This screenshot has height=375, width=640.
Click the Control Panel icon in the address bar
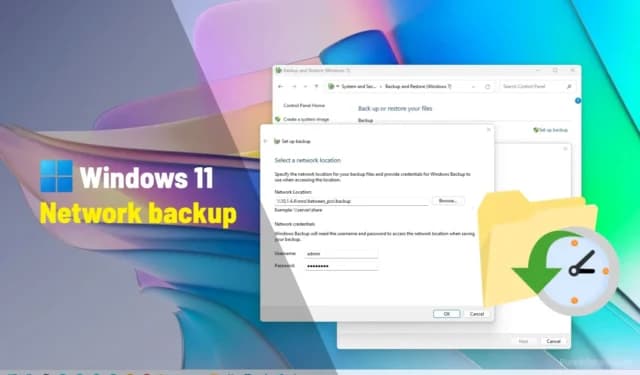tap(331, 87)
